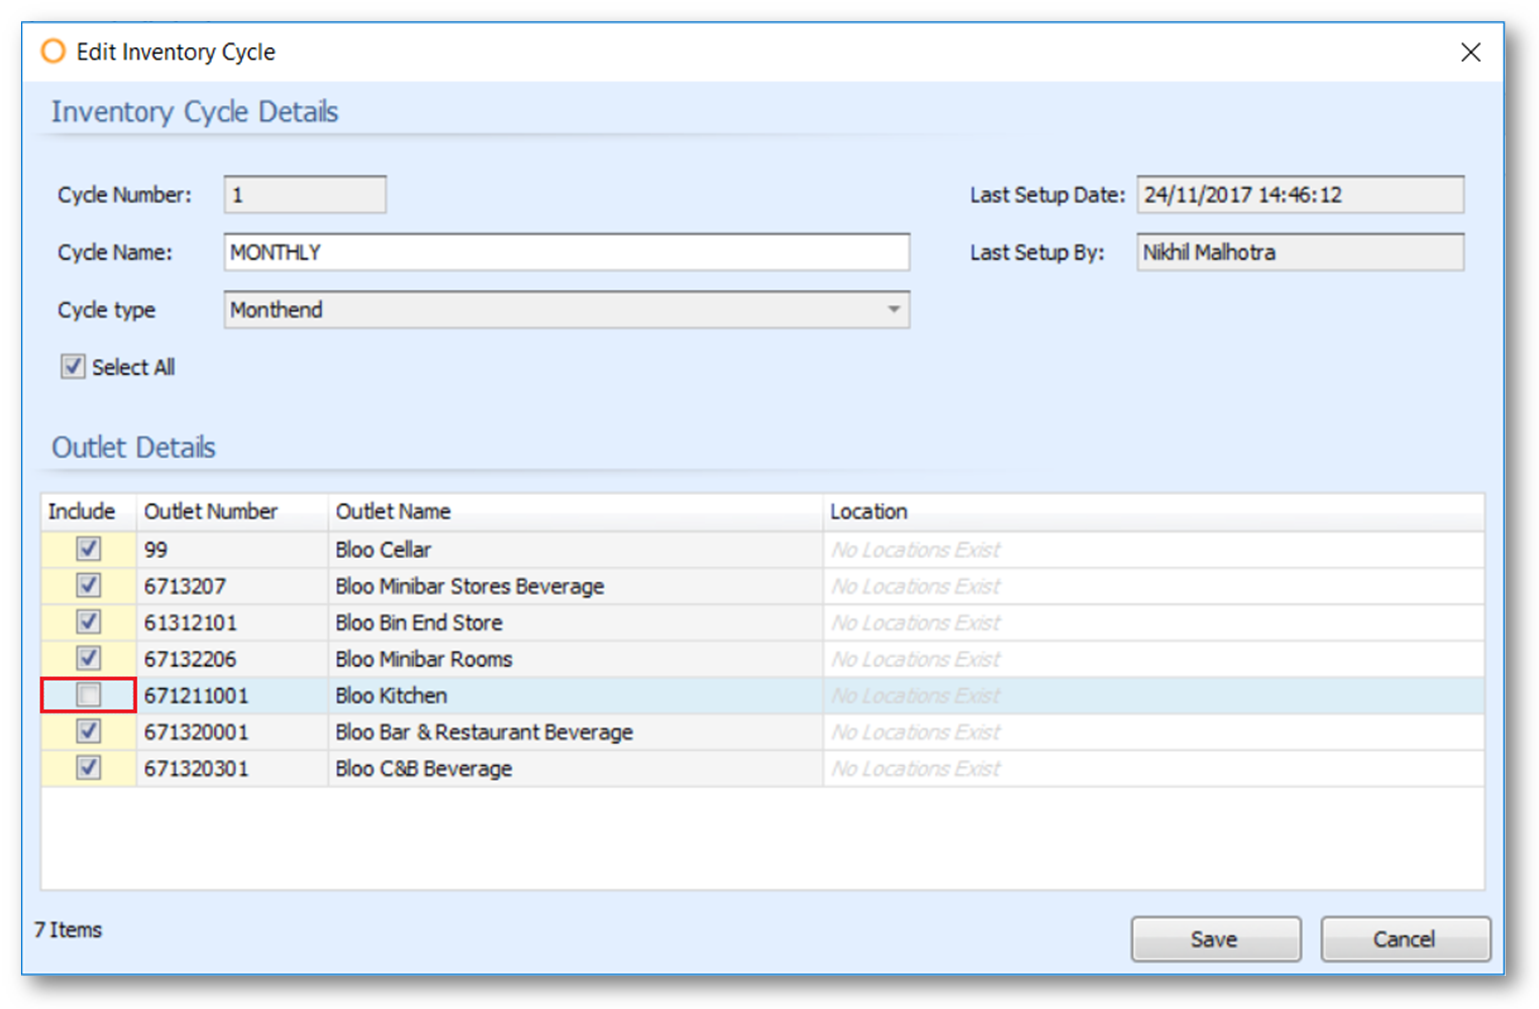Click the Location column header
The height and width of the screenshot is (1009, 1539).
coord(868,512)
